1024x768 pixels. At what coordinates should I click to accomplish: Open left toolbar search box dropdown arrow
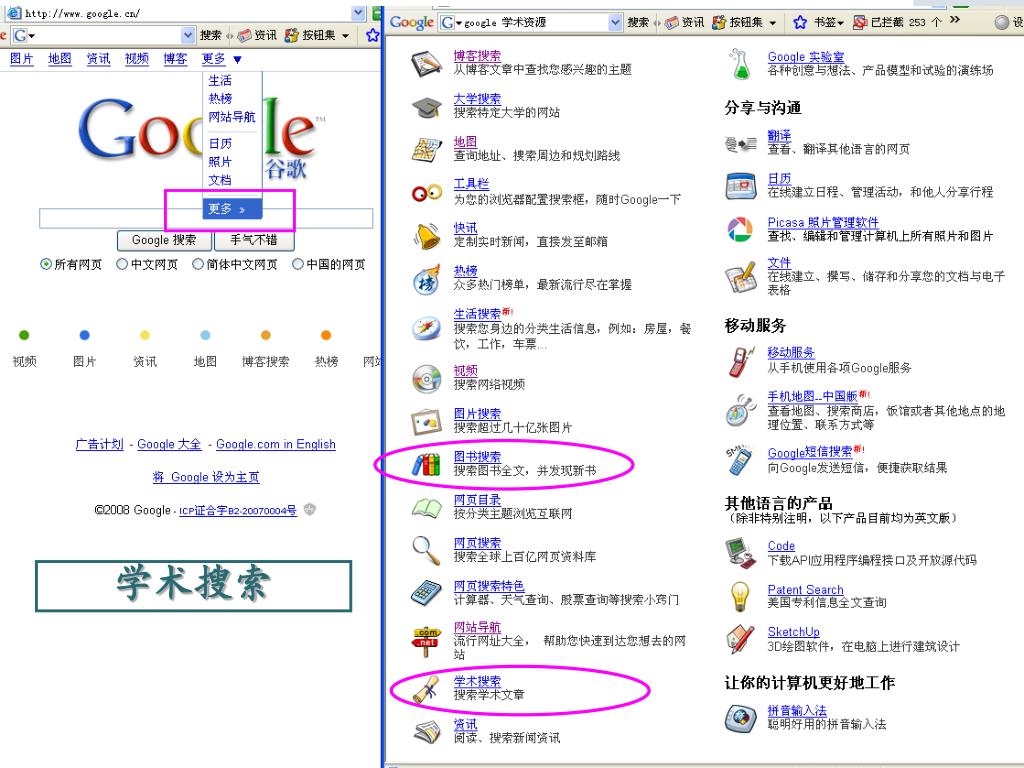click(188, 35)
